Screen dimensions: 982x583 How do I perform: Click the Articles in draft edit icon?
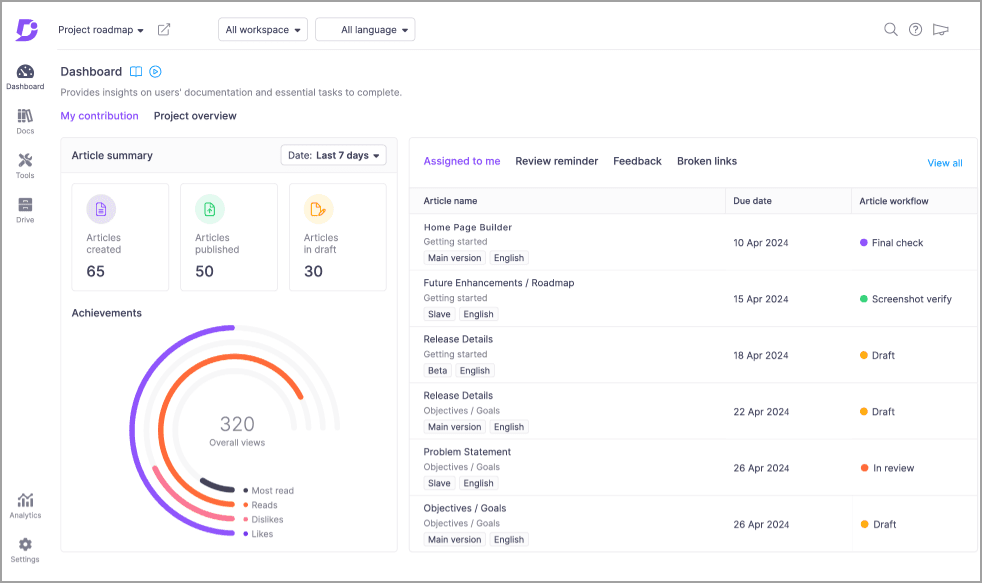318,209
